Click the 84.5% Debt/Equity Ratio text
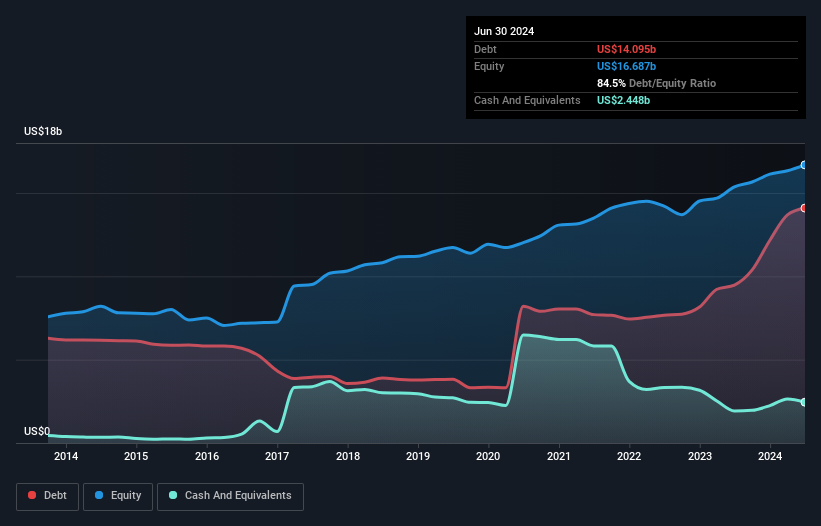821x526 pixels. tap(657, 83)
